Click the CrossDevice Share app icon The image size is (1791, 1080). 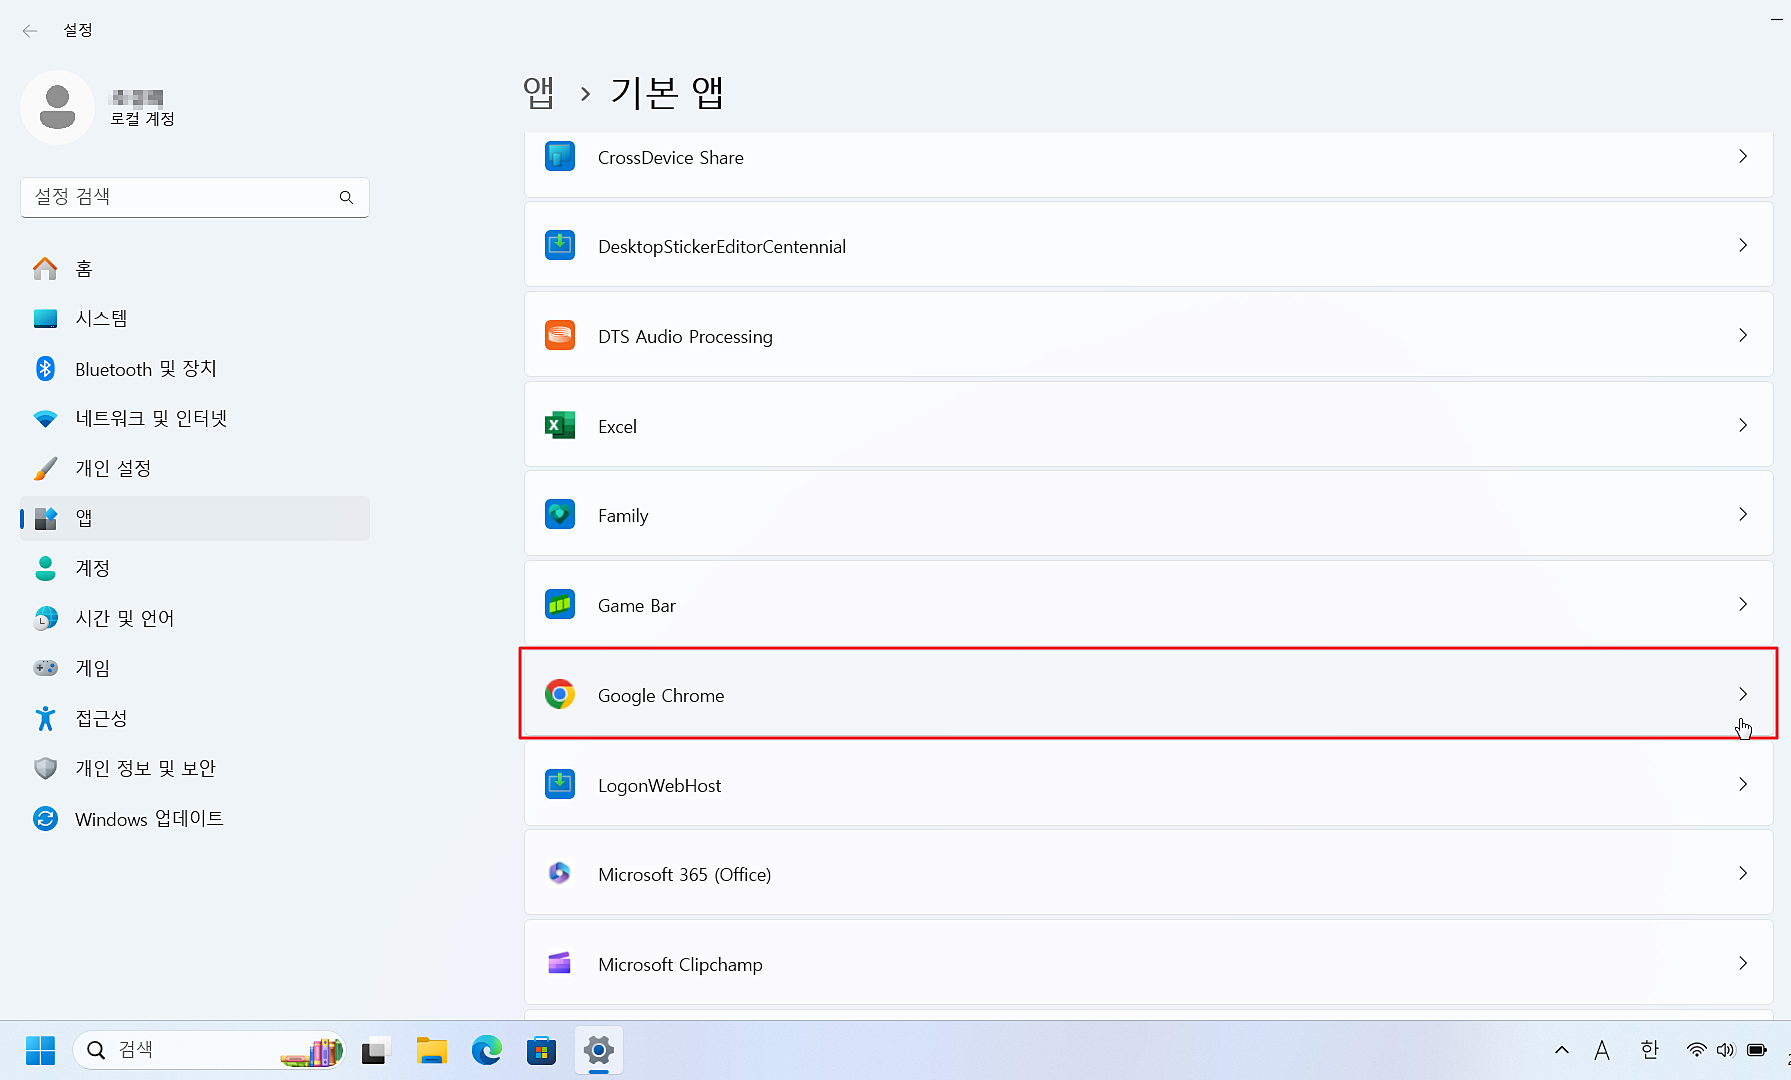[x=560, y=157]
